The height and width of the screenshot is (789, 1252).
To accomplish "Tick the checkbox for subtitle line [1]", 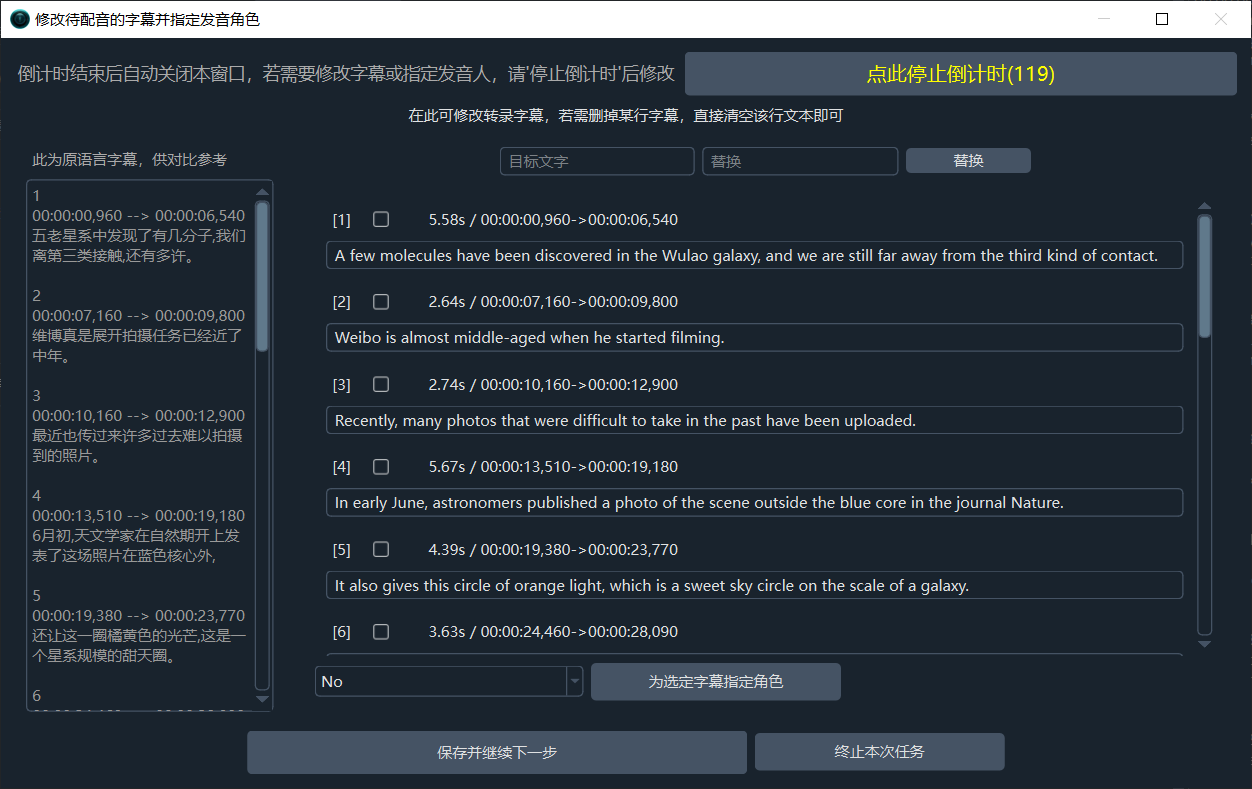I will pos(381,220).
